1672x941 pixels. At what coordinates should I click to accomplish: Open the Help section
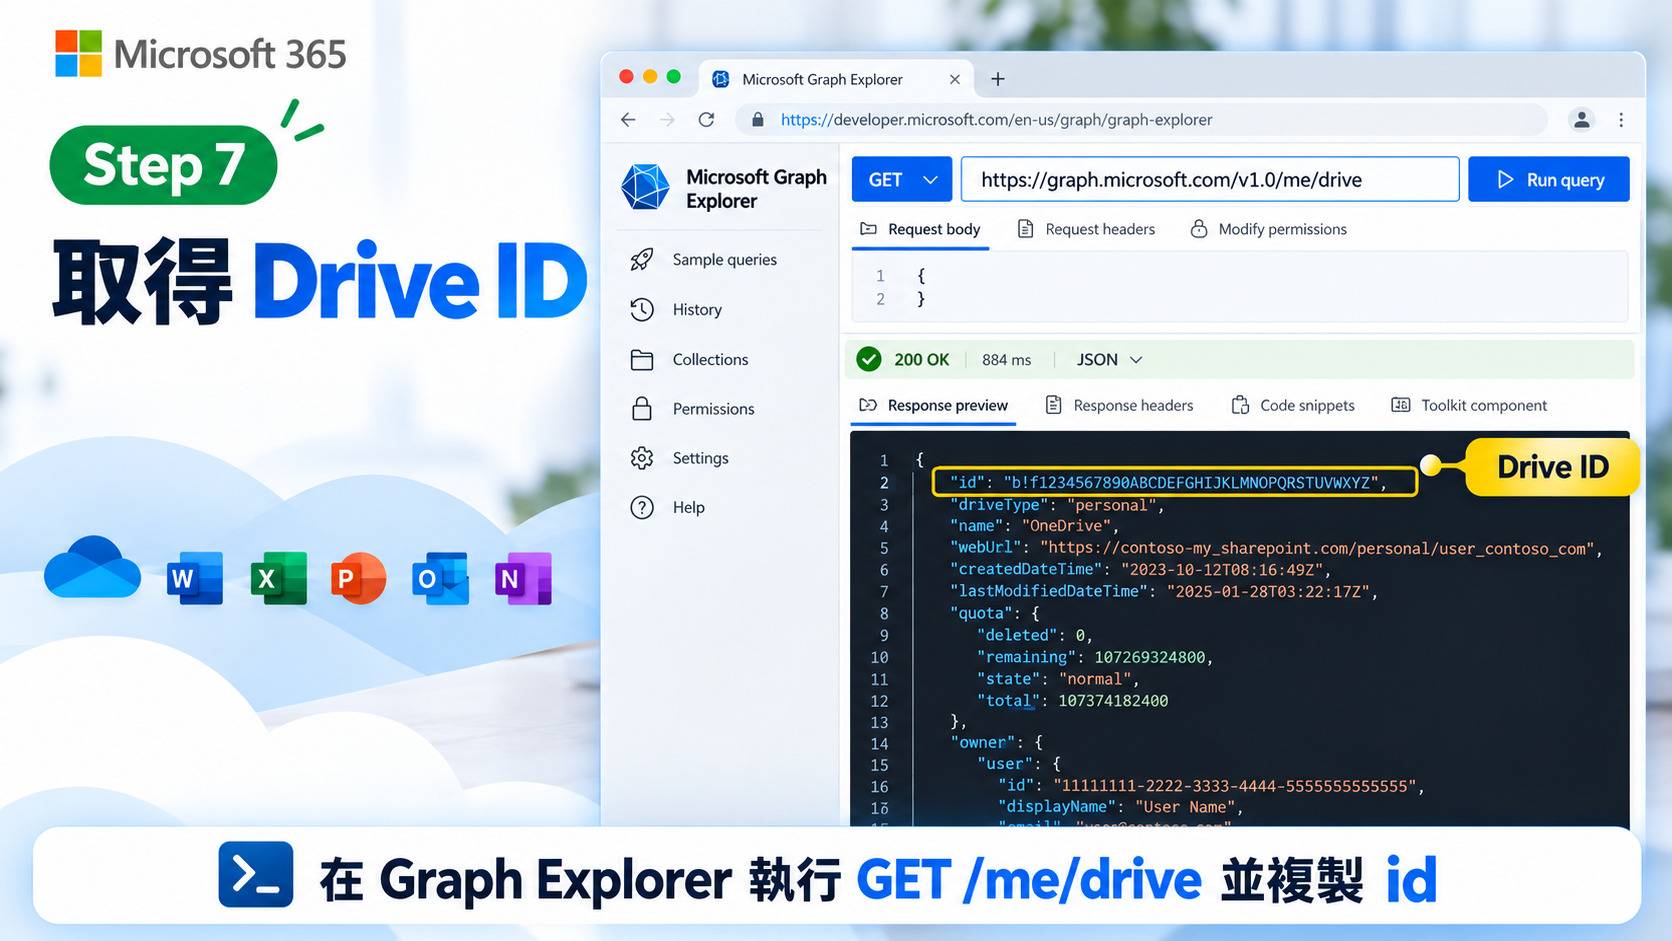click(668, 508)
